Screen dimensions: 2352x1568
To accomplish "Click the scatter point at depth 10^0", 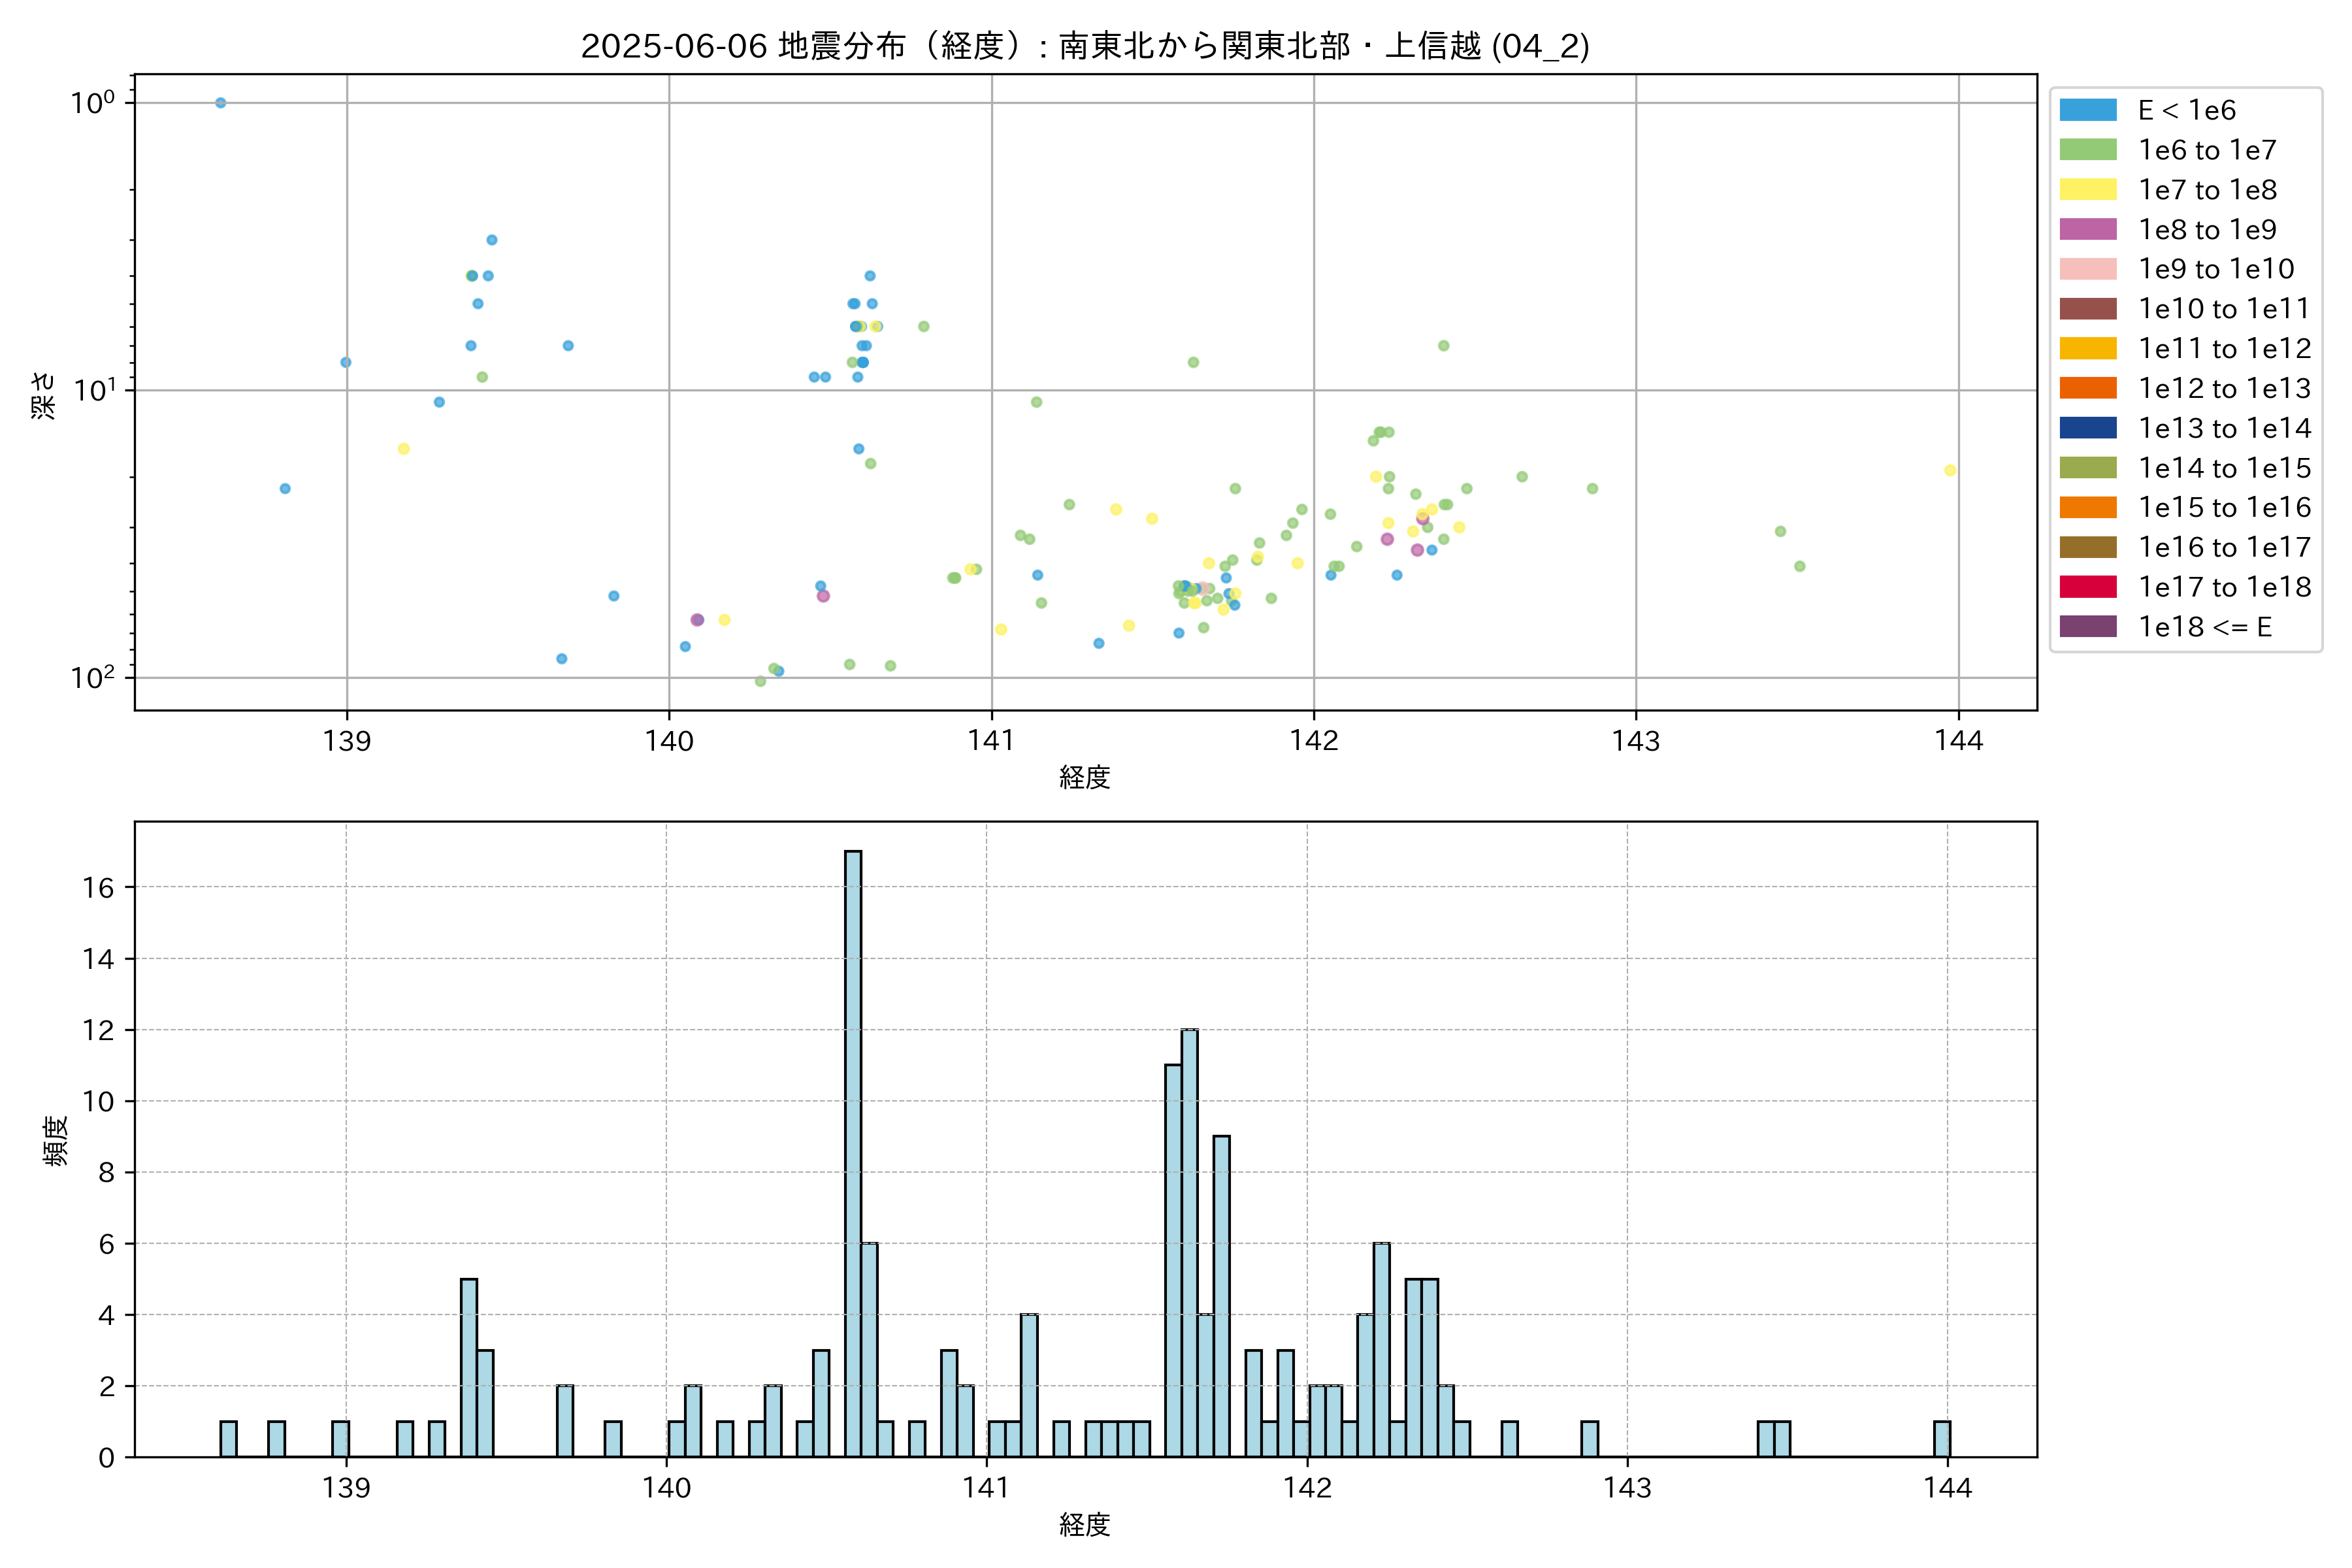I will [x=221, y=103].
